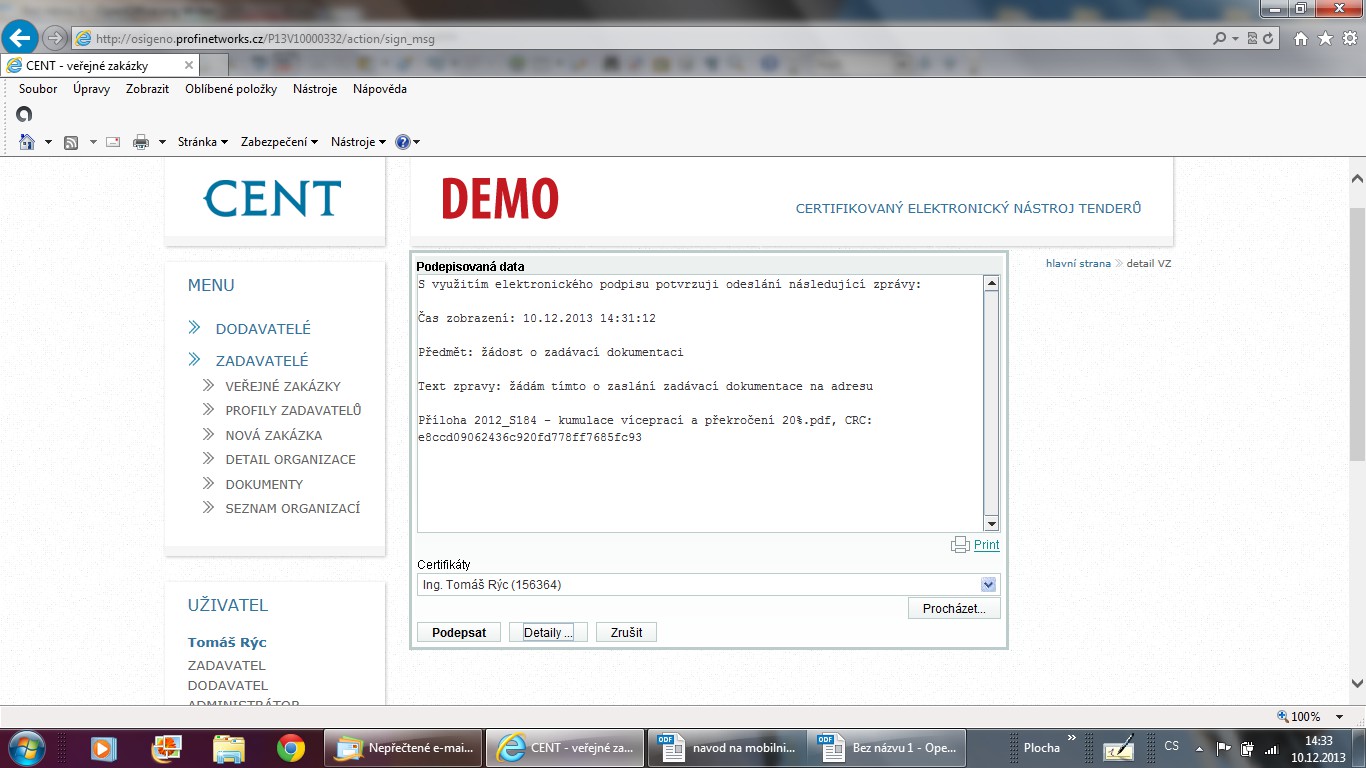Open the Soubor menu
Screen dimensions: 1366x768
point(38,89)
